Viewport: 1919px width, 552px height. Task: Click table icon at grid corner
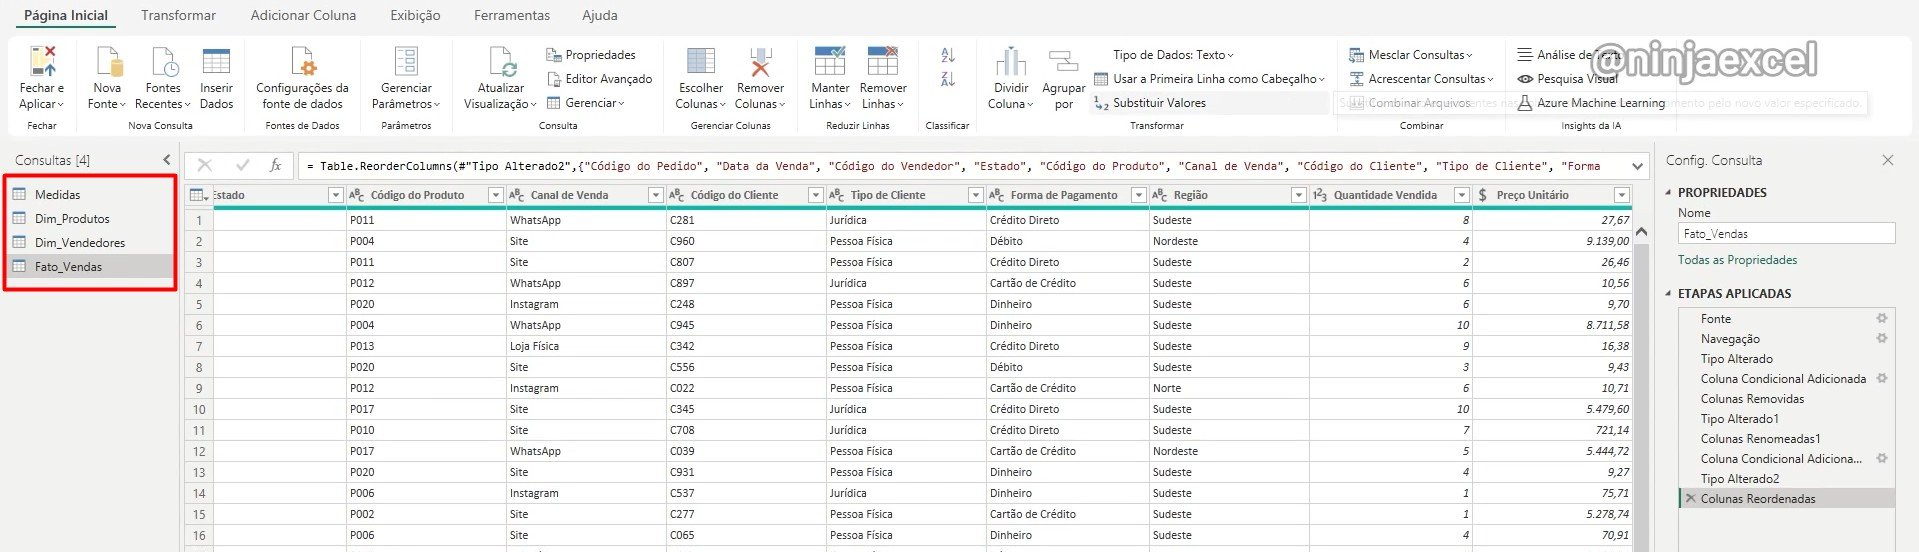tap(198, 195)
